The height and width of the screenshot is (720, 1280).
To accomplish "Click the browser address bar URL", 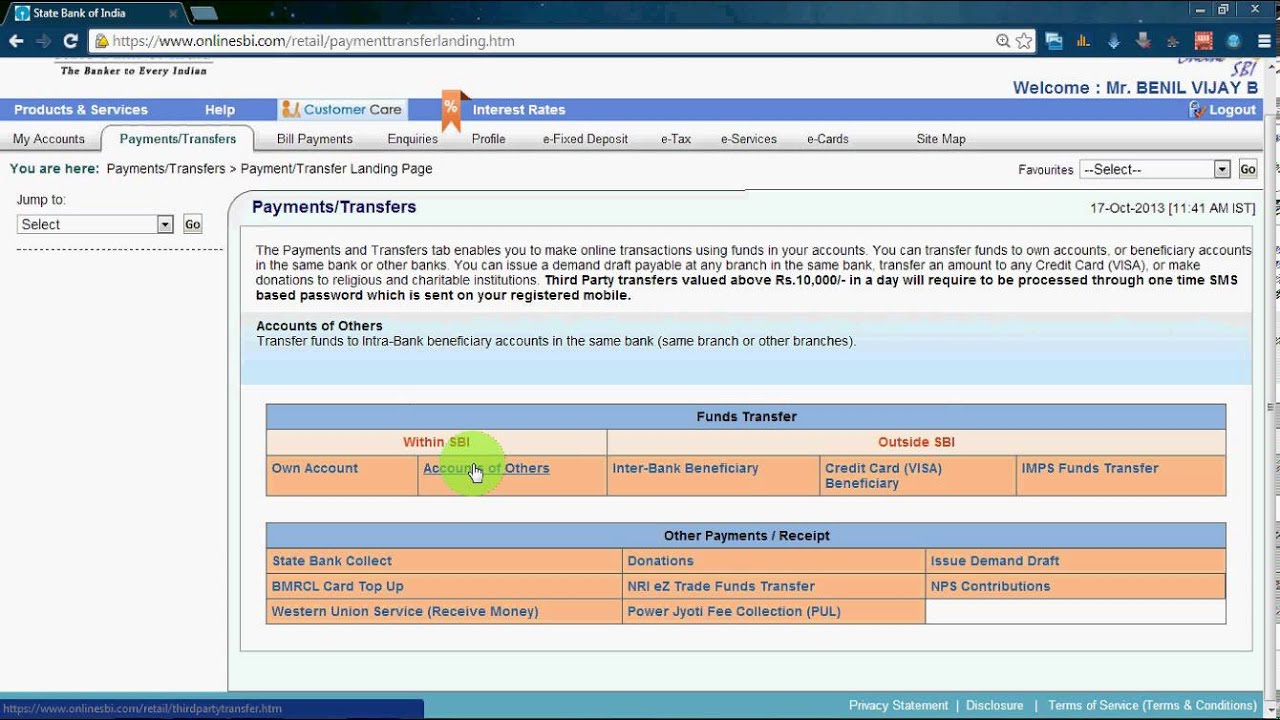I will pyautogui.click(x=313, y=41).
